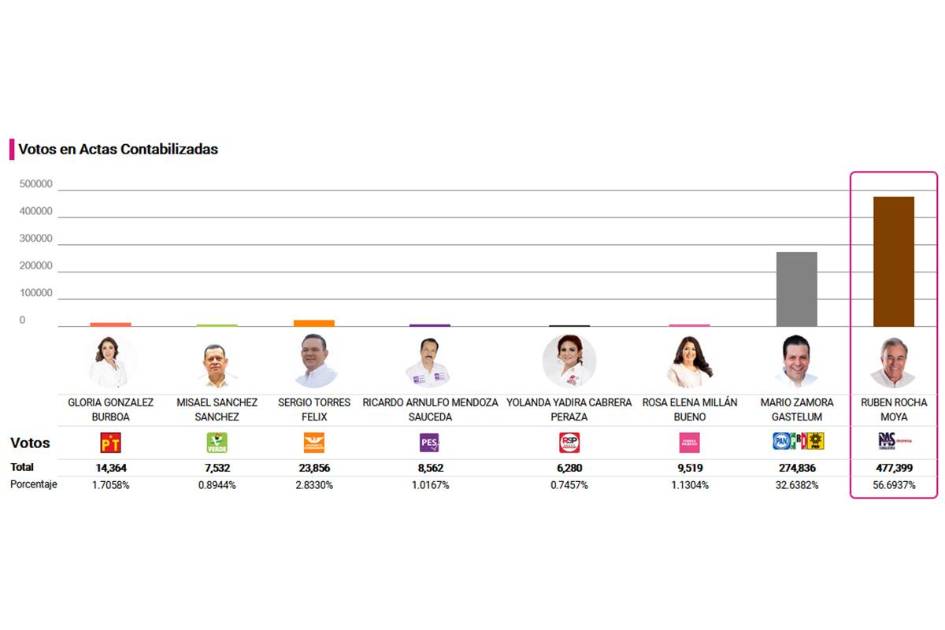This screenshot has height=630, width=945.
Task: Click the green Verde party logo
Action: pos(217,442)
